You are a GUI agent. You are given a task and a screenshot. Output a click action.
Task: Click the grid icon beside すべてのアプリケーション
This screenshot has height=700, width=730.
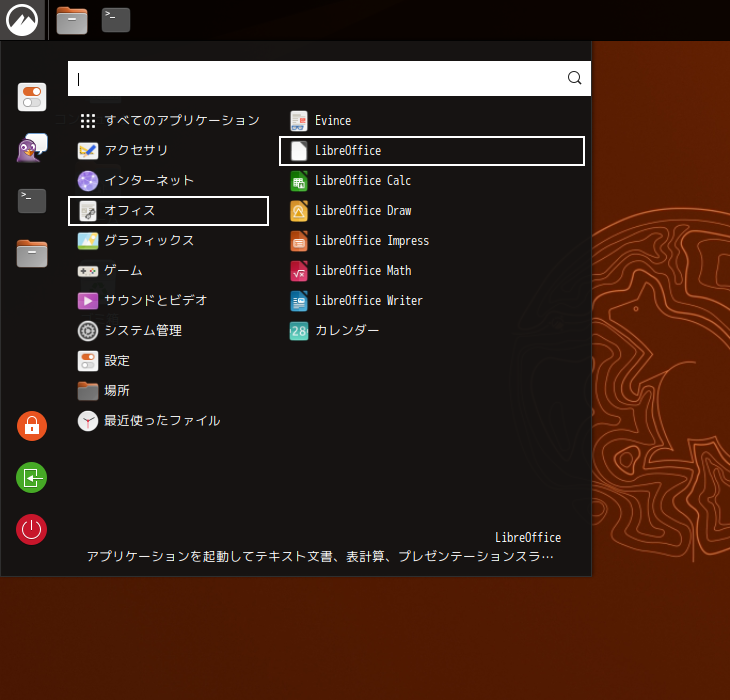click(x=88, y=121)
